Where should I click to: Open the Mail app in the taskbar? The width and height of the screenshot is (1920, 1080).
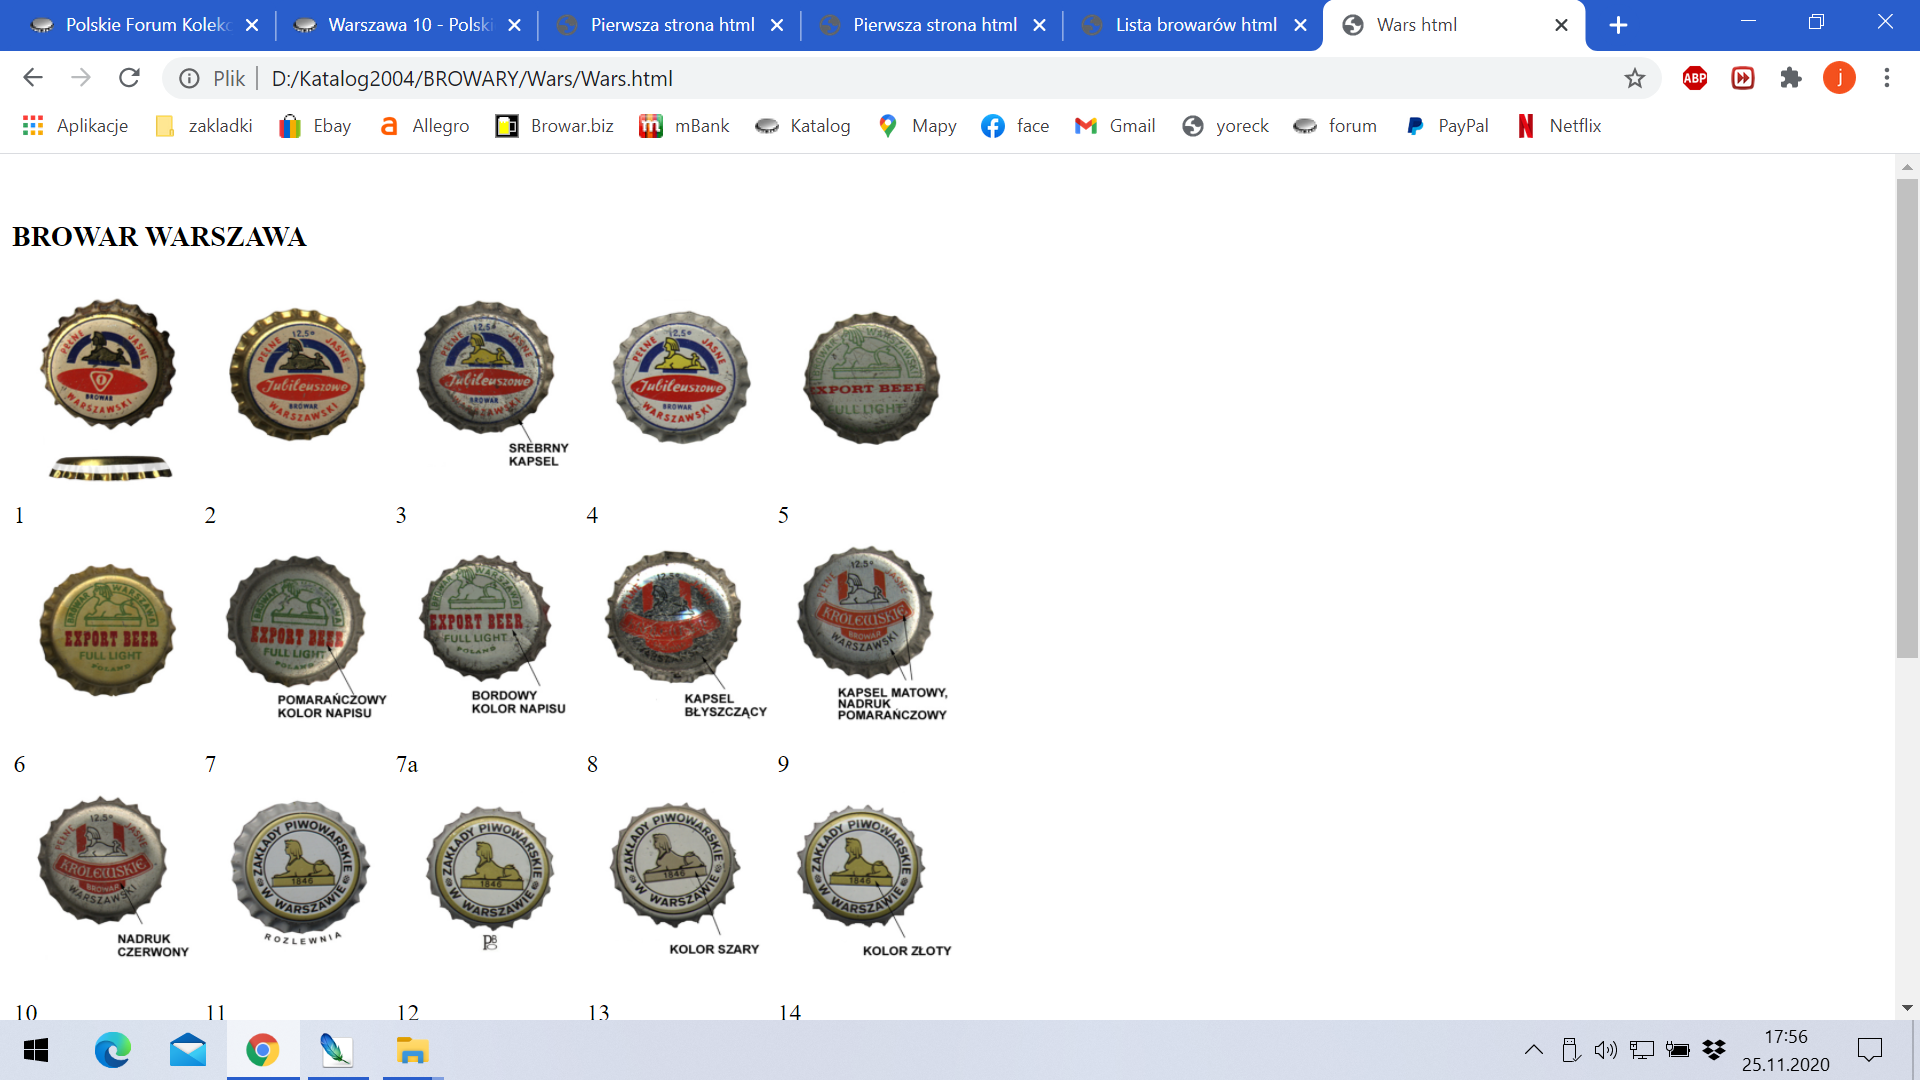tap(187, 1050)
